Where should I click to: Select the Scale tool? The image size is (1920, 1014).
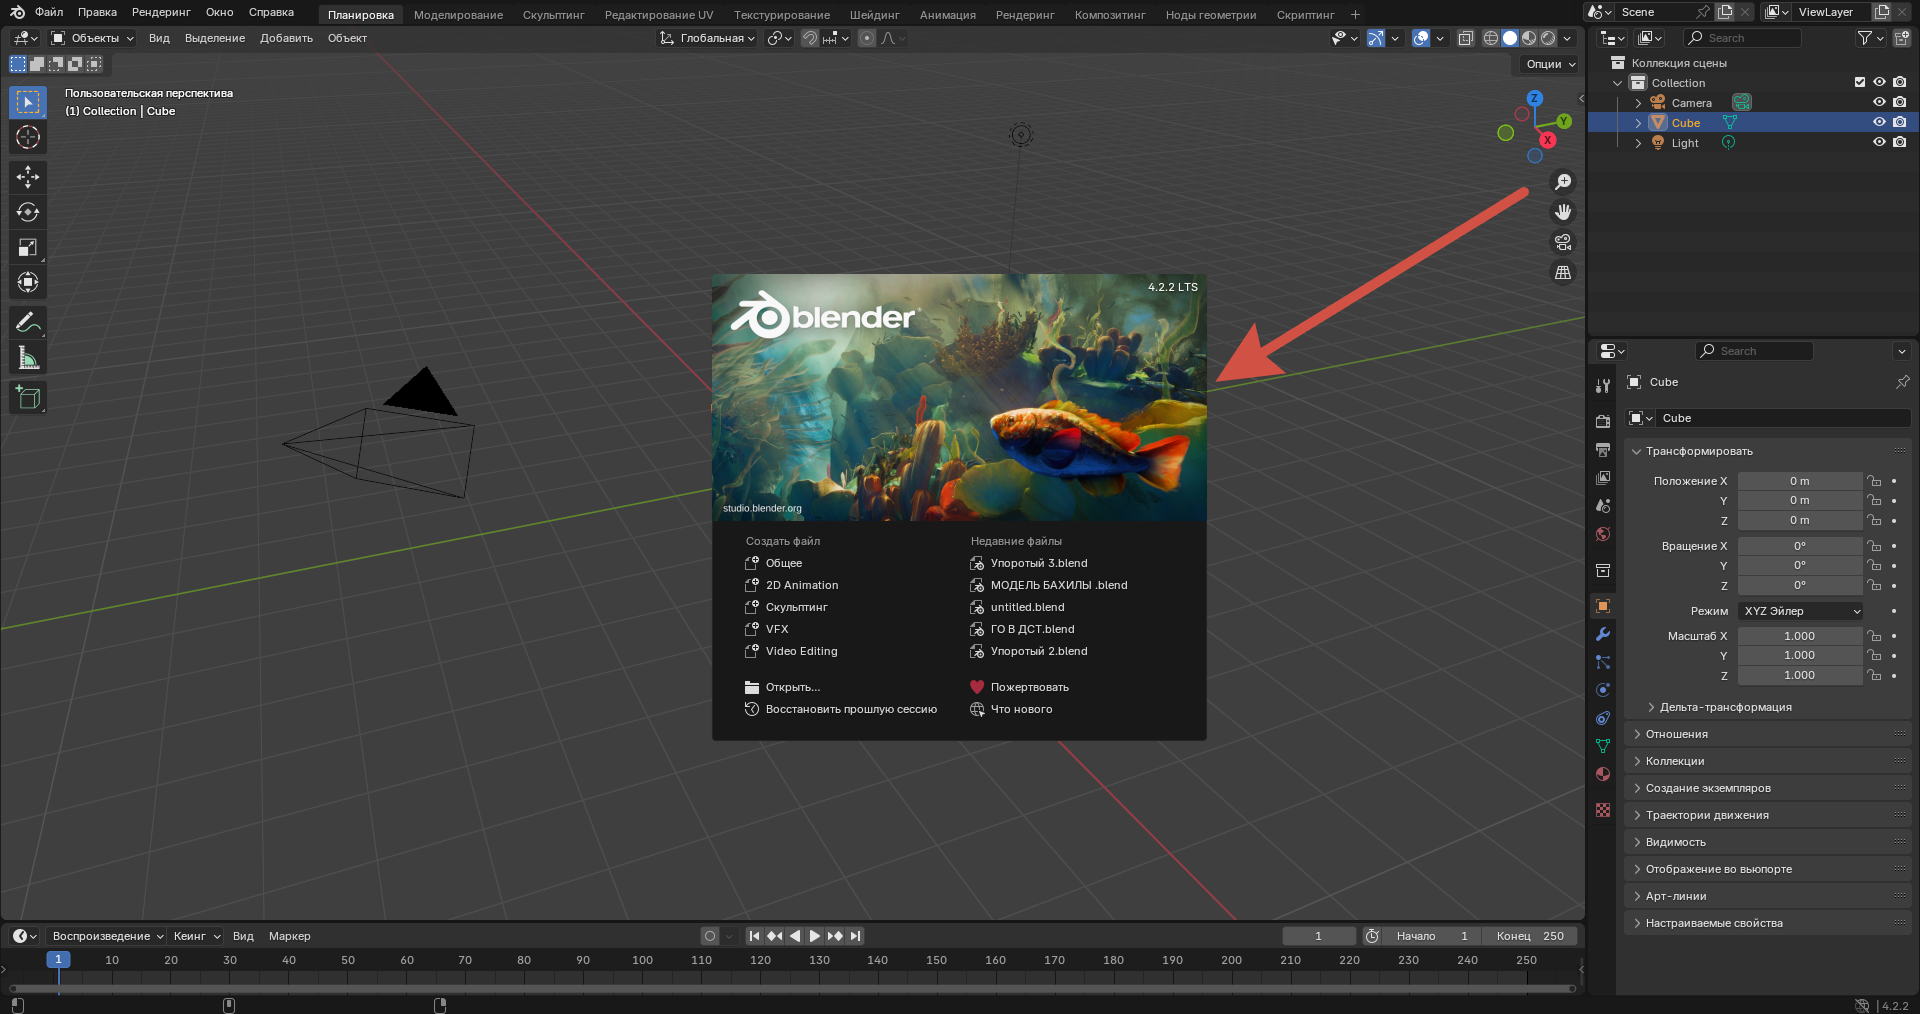(x=28, y=247)
